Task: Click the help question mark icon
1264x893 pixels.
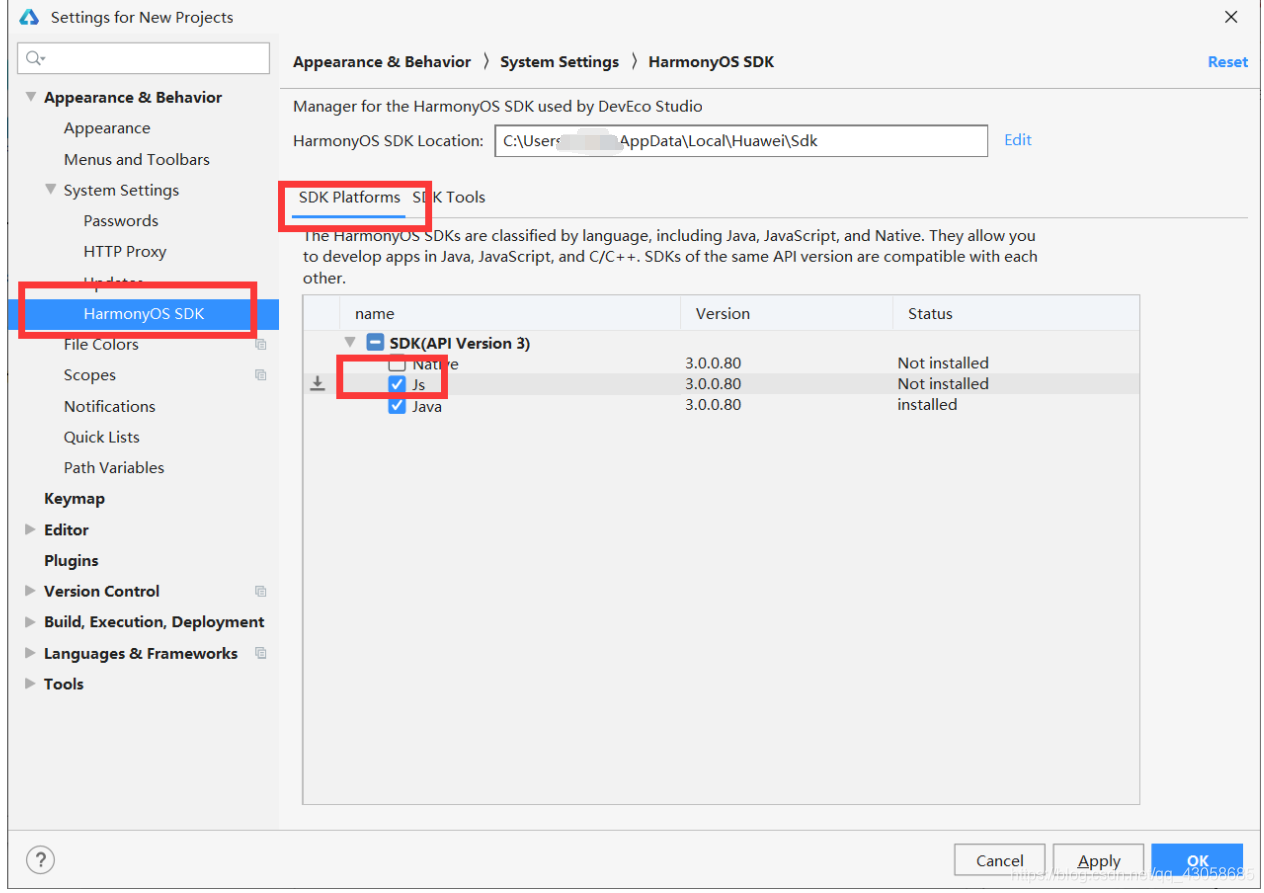Action: coord(40,859)
